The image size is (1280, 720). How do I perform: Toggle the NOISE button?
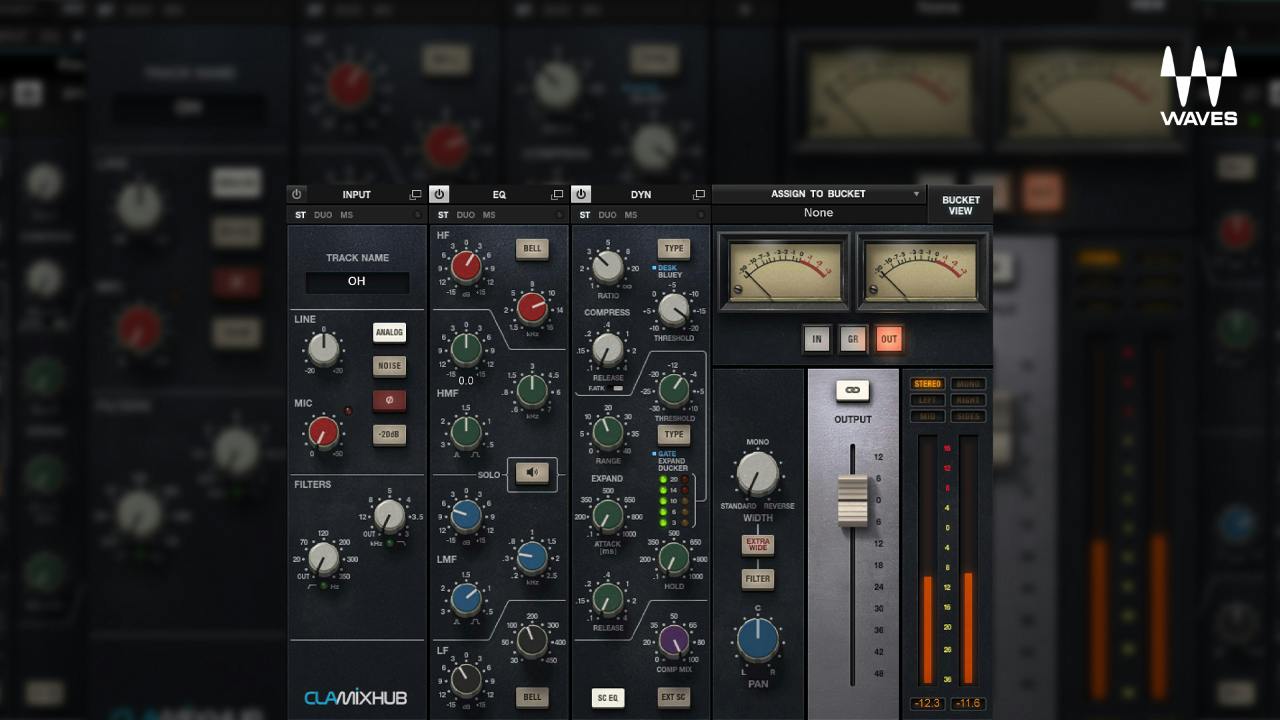[389, 366]
